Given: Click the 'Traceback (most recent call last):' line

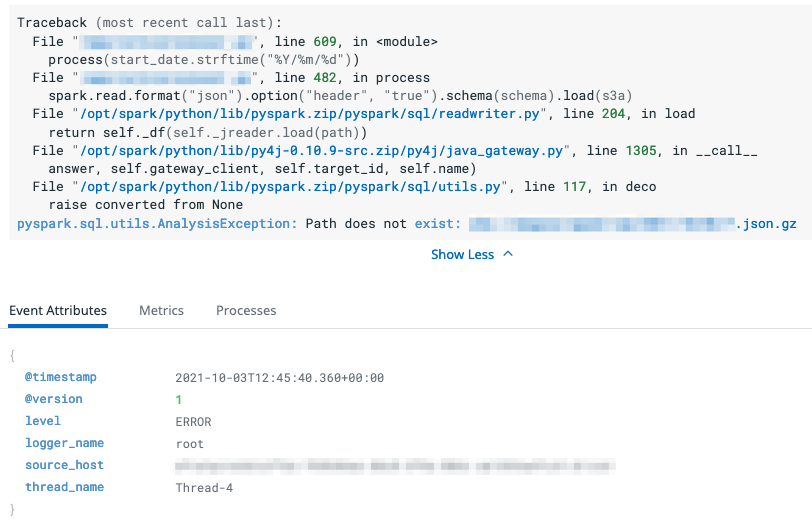Looking at the screenshot, I should coord(150,23).
